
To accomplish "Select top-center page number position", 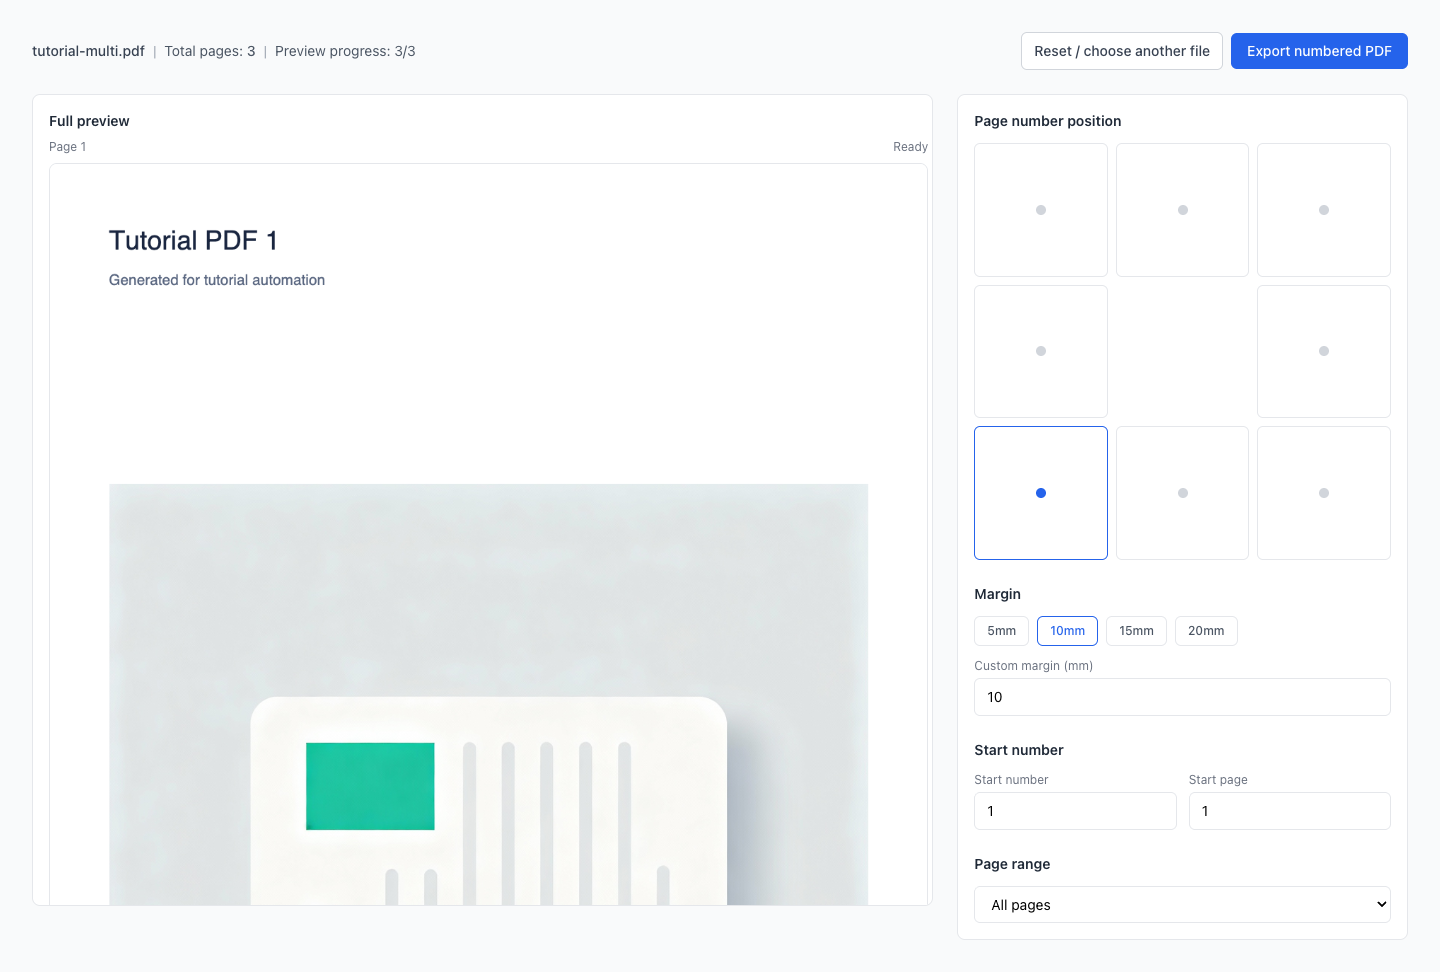I will pos(1182,210).
